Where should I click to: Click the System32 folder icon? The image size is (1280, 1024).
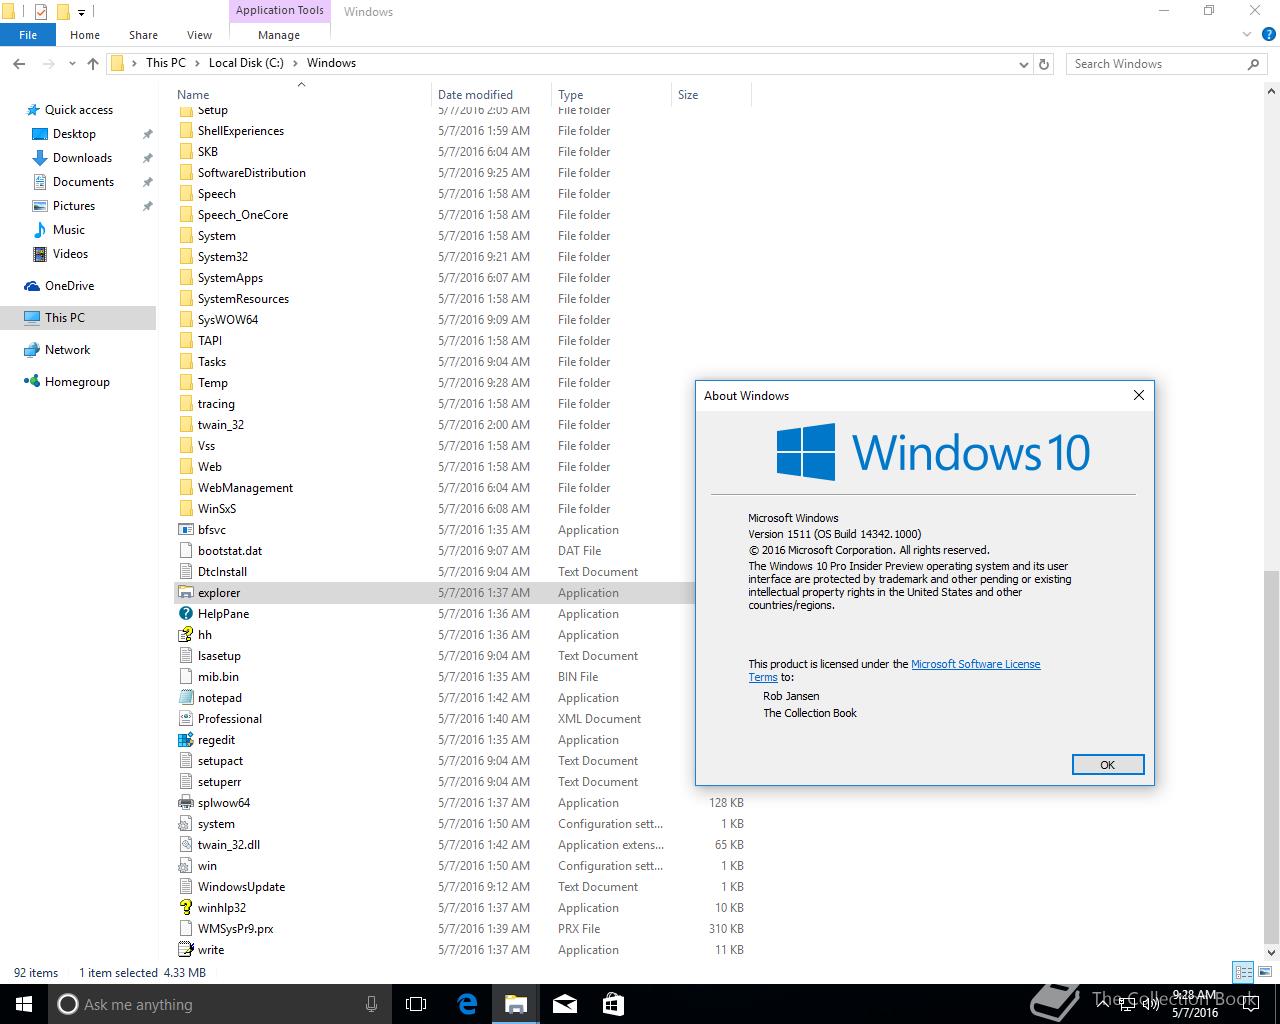[185, 257]
